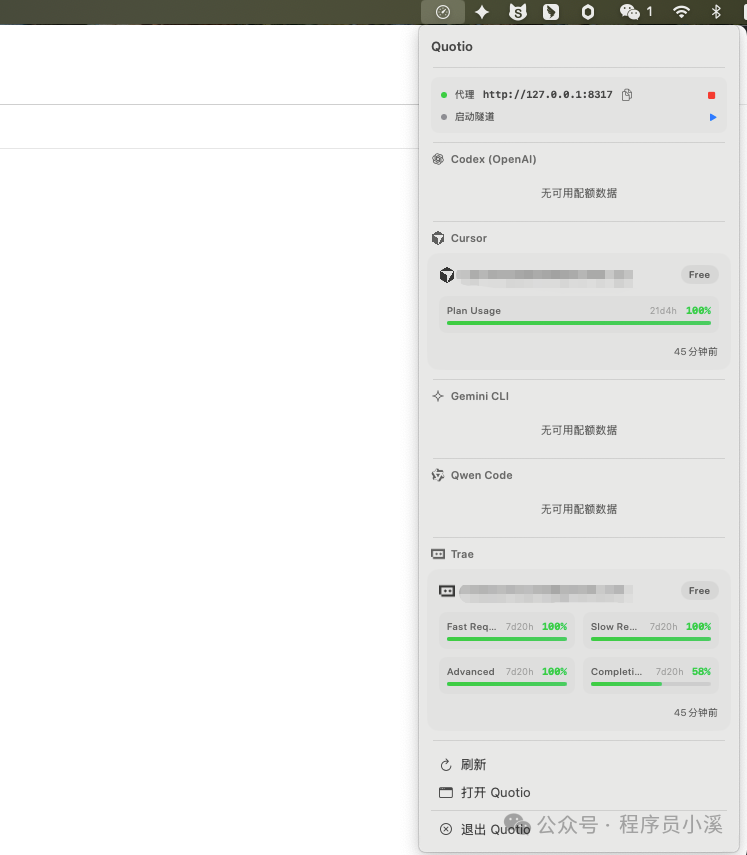Viewport: 747px width, 855px height.
Task: Open WeChat from the menu bar
Action: pos(629,12)
